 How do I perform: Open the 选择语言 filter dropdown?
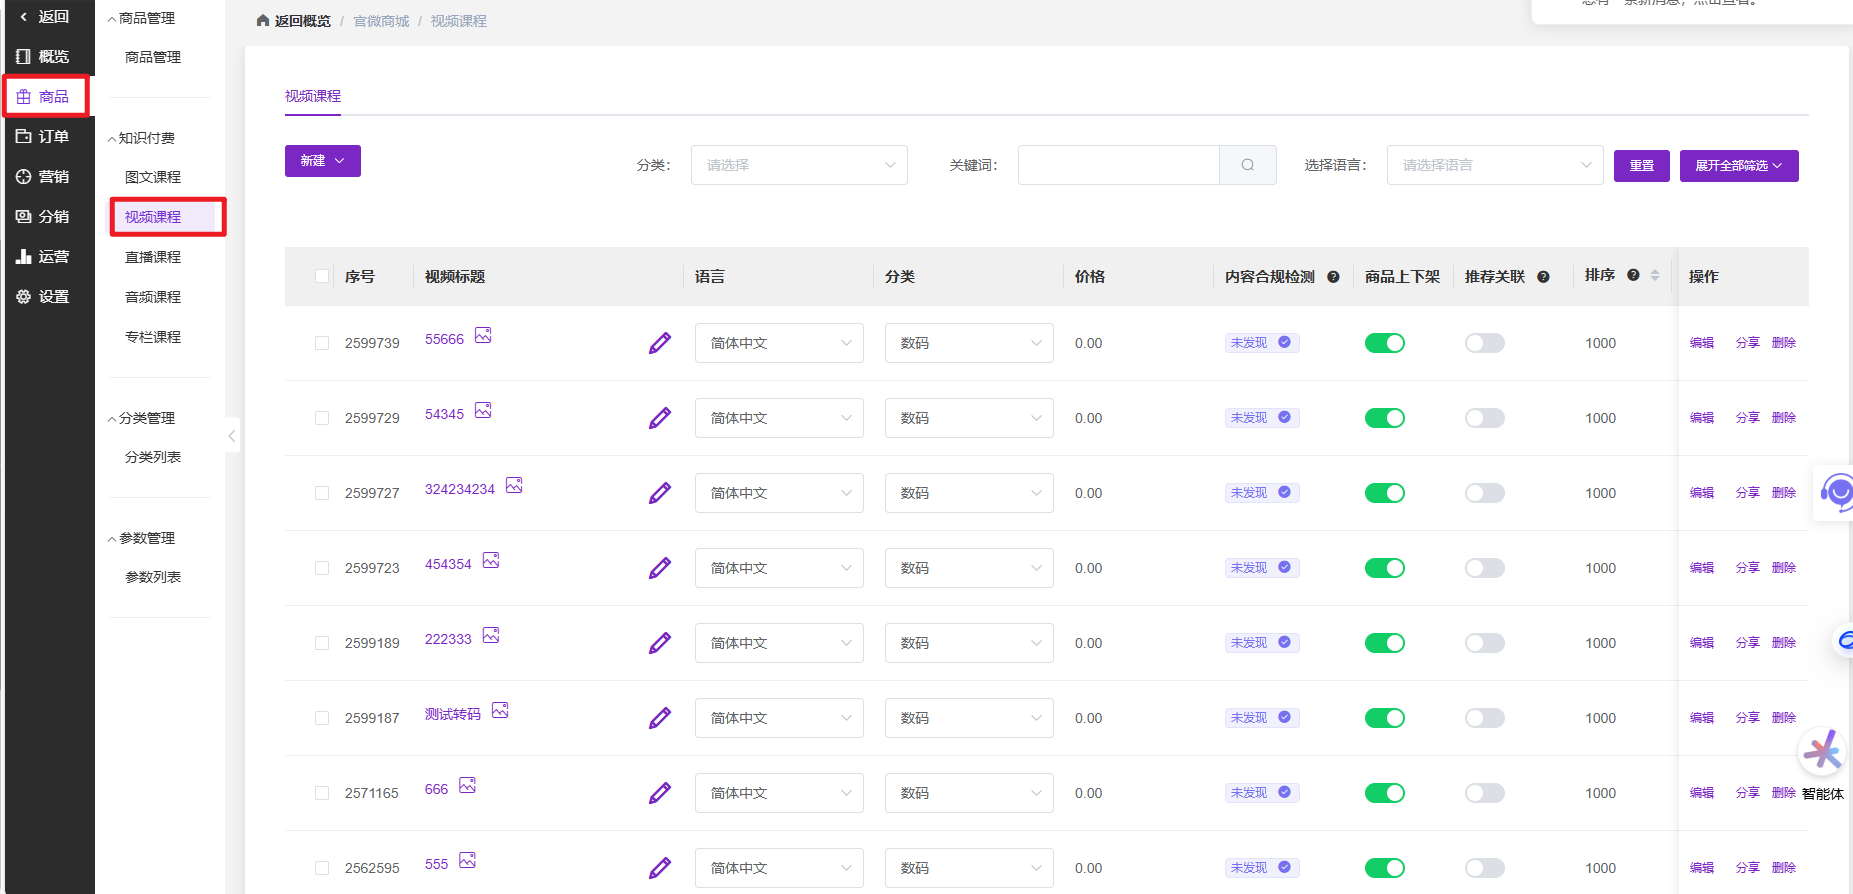point(1494,165)
